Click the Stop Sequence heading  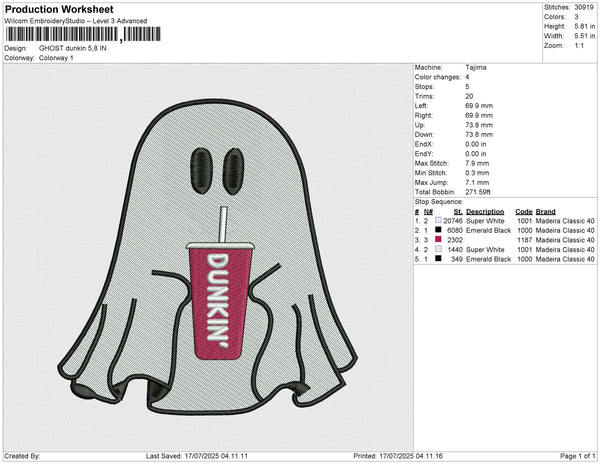[x=439, y=202]
